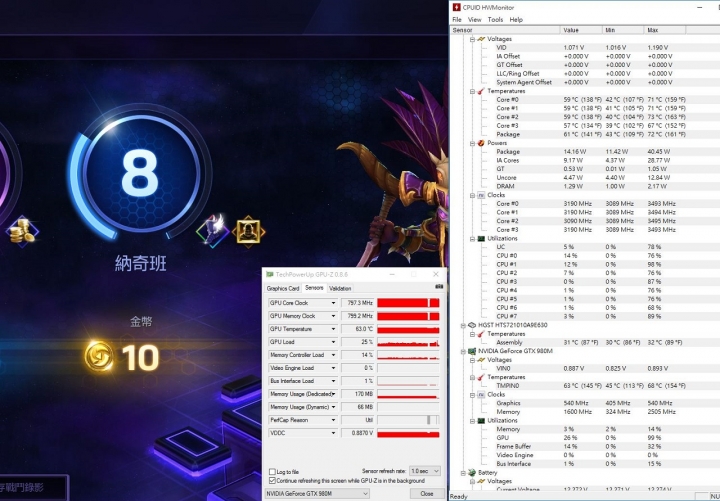Open the Memory Usage (Dedicated) sensor dropdown

[333, 394]
